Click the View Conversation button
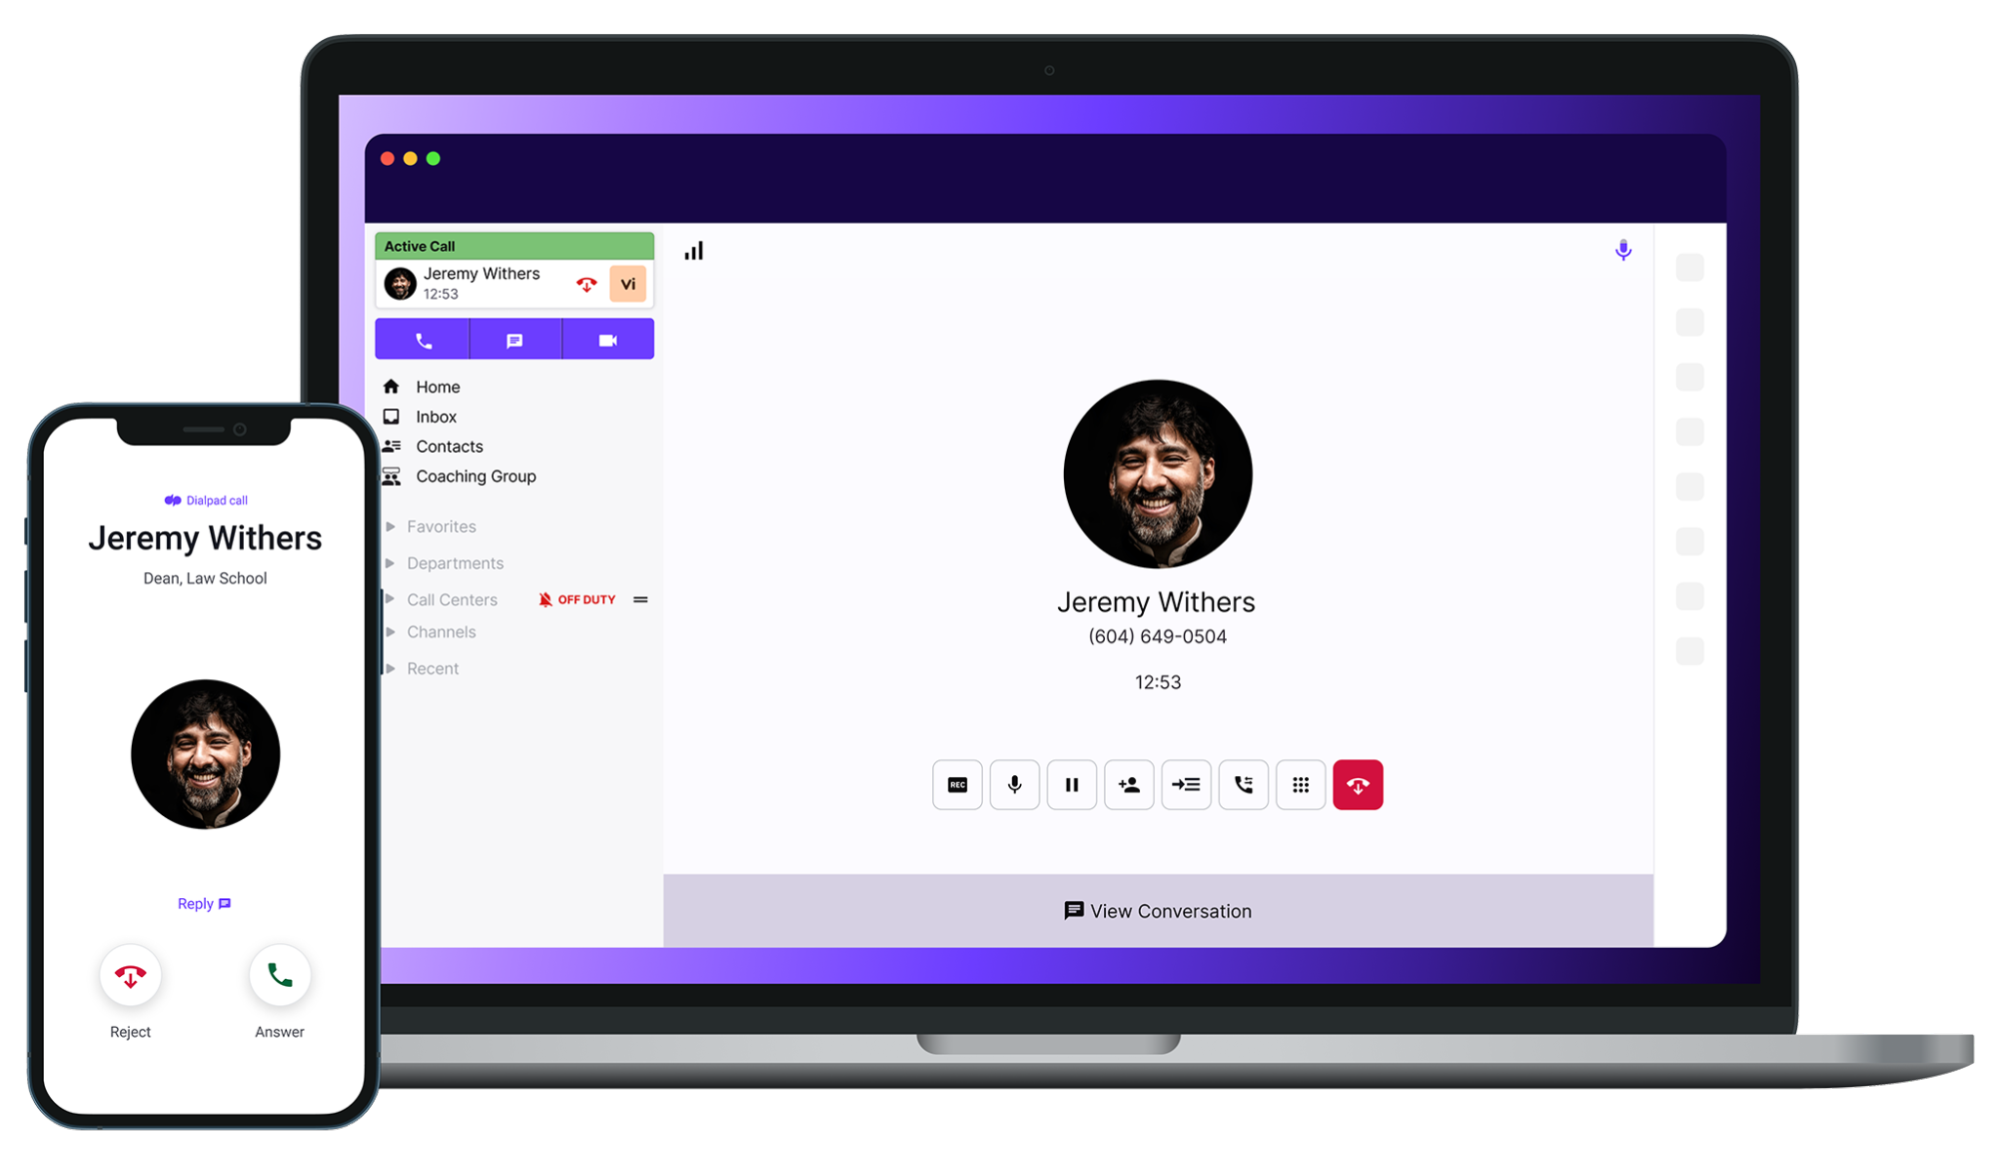Viewport: 1999px width, 1171px height. (x=1157, y=910)
